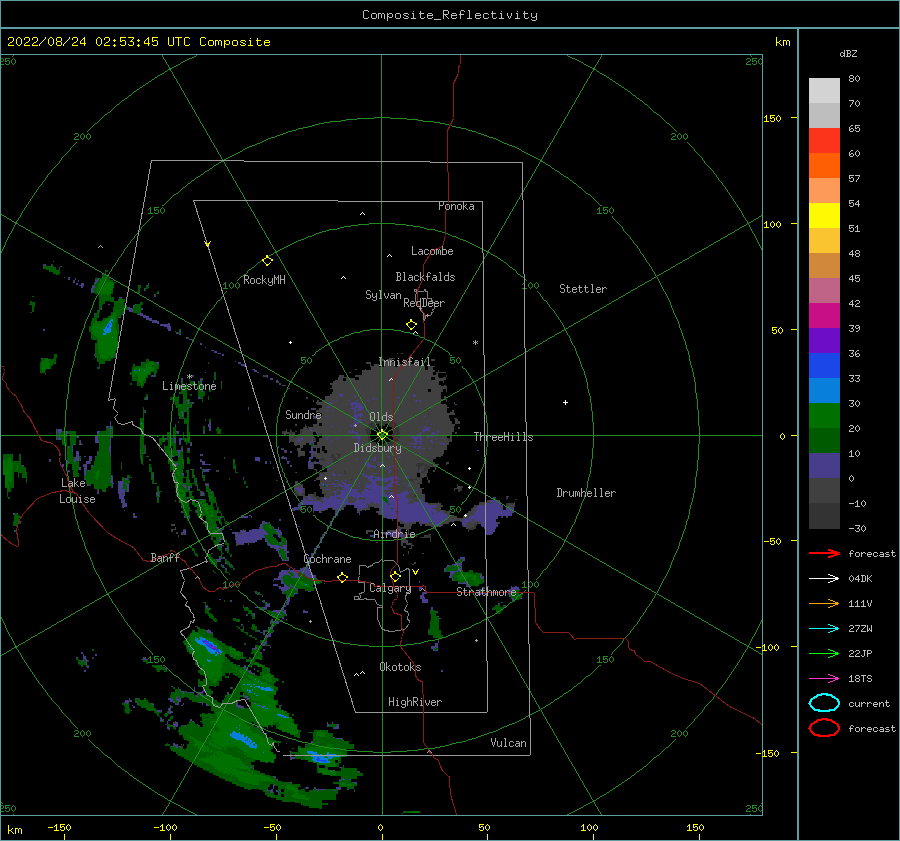Click the Stettler city label
The width and height of the screenshot is (900, 841).
(583, 289)
